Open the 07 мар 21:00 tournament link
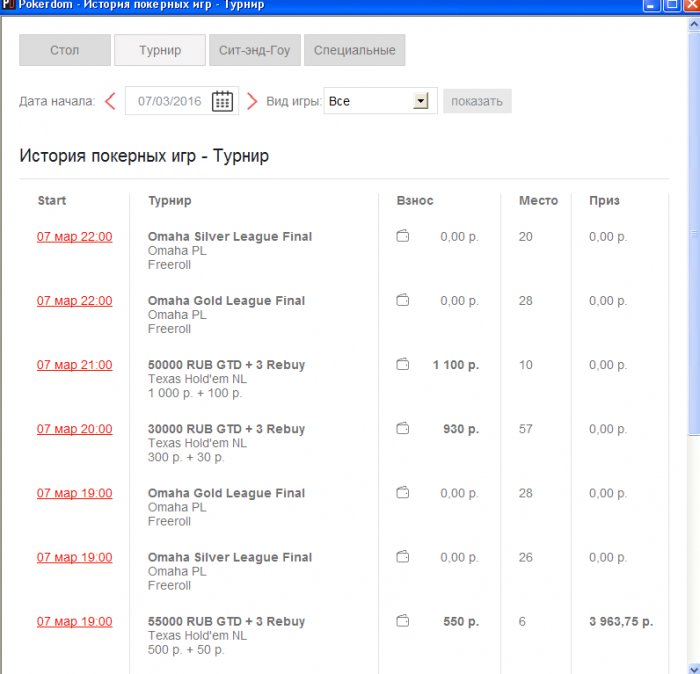This screenshot has height=674, width=700. pyautogui.click(x=75, y=365)
